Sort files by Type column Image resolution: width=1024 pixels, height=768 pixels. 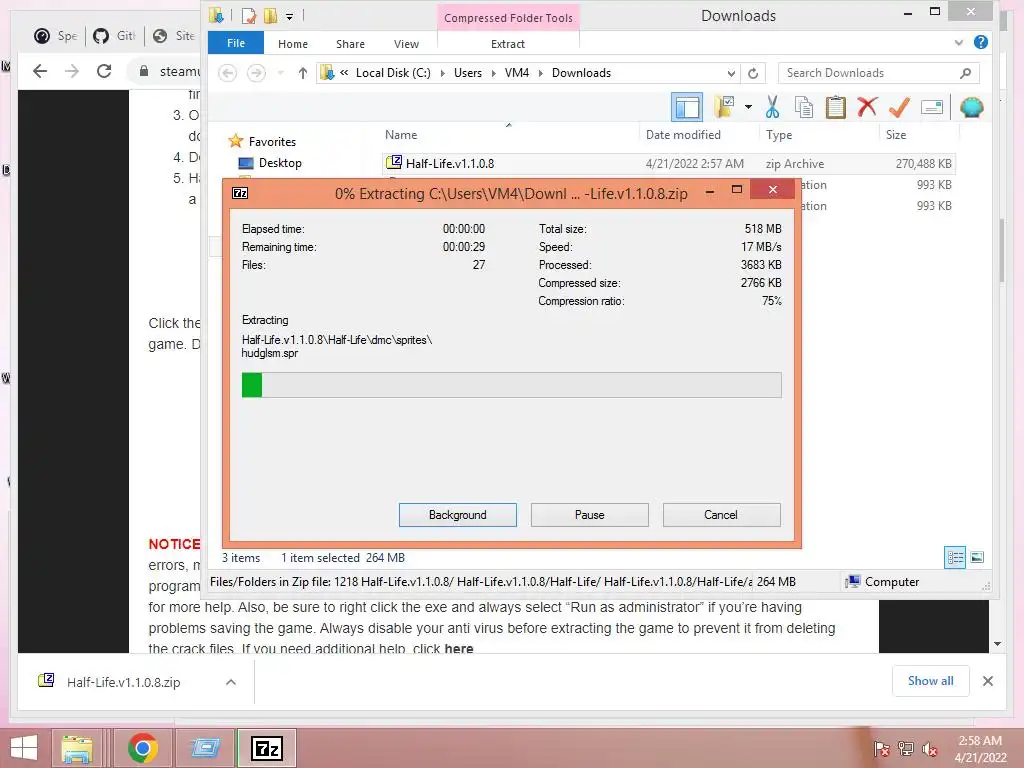click(x=778, y=135)
